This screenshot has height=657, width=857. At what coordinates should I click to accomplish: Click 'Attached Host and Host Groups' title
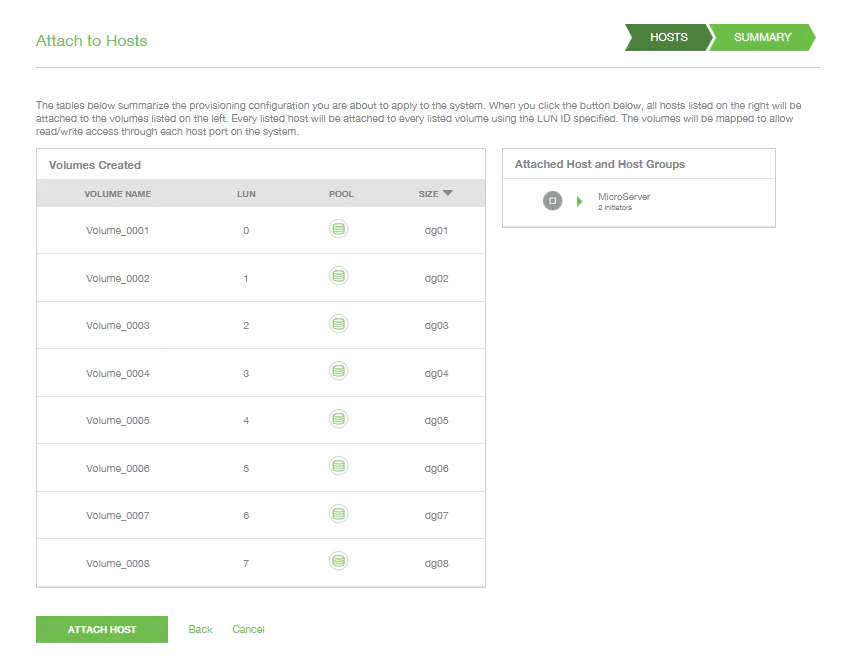click(600, 164)
